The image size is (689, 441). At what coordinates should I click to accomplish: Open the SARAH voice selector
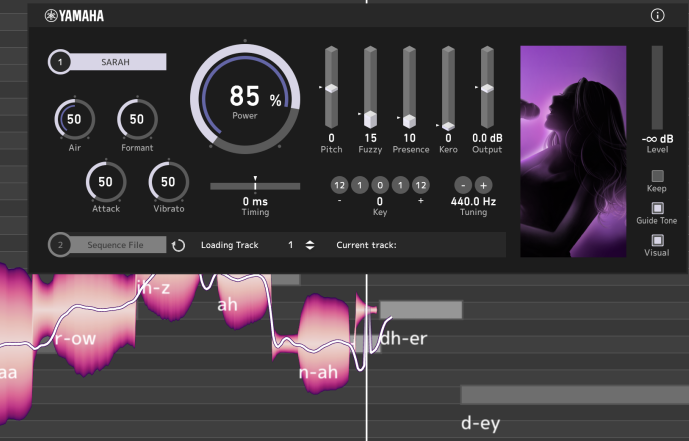pyautogui.click(x=115, y=62)
